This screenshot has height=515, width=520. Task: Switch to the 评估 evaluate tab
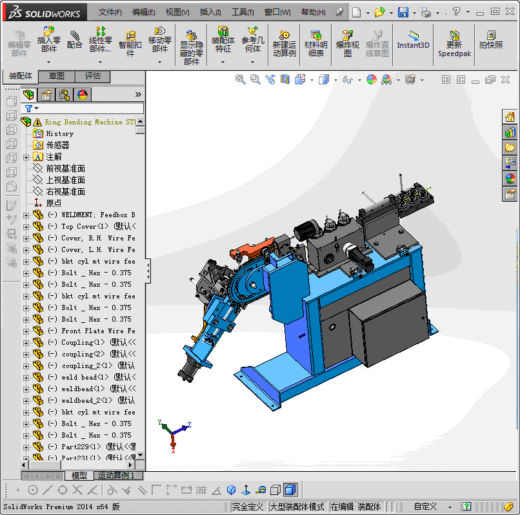93,76
